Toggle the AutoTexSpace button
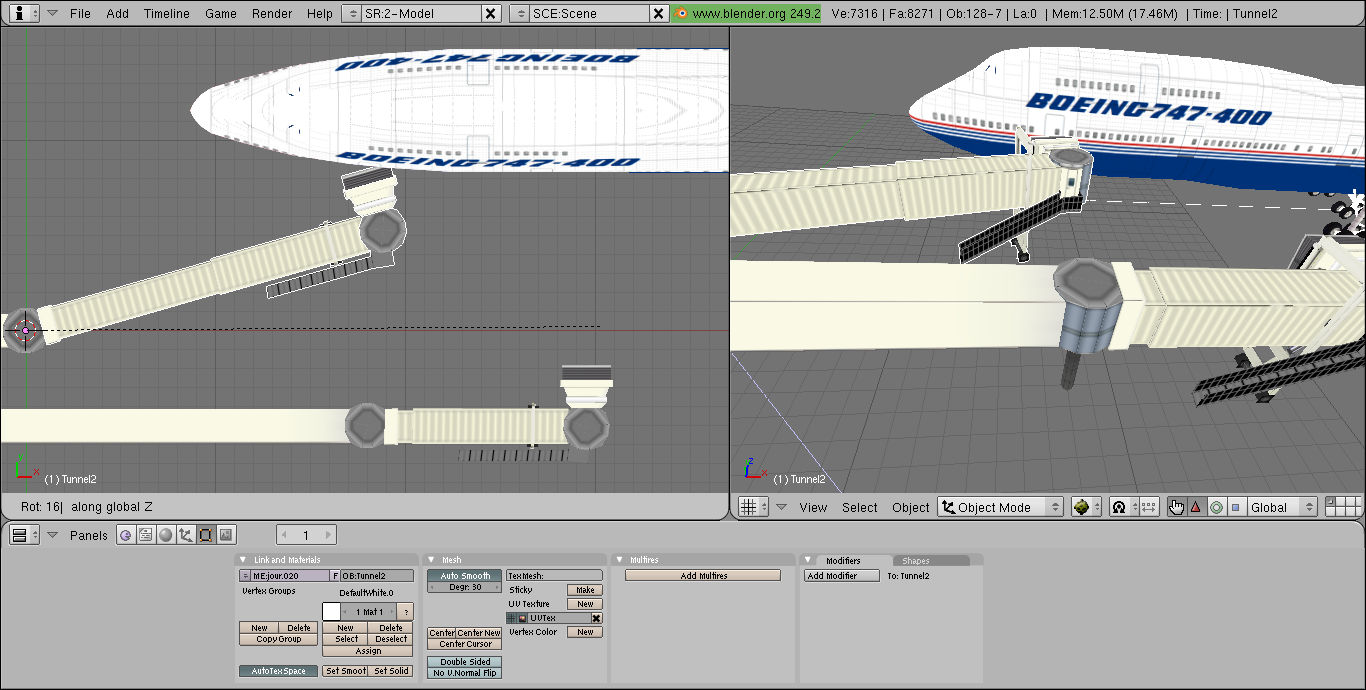 (x=278, y=671)
